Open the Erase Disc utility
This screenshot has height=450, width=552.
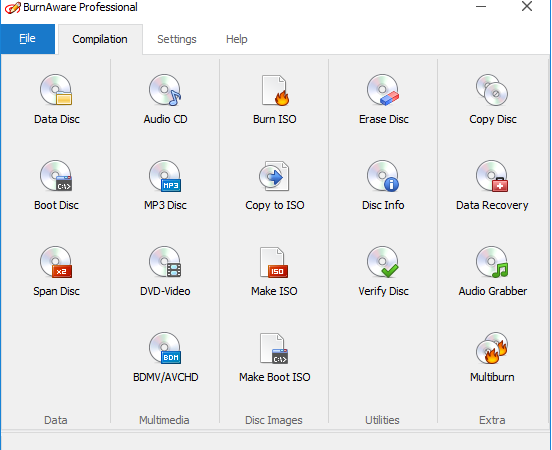pos(383,100)
